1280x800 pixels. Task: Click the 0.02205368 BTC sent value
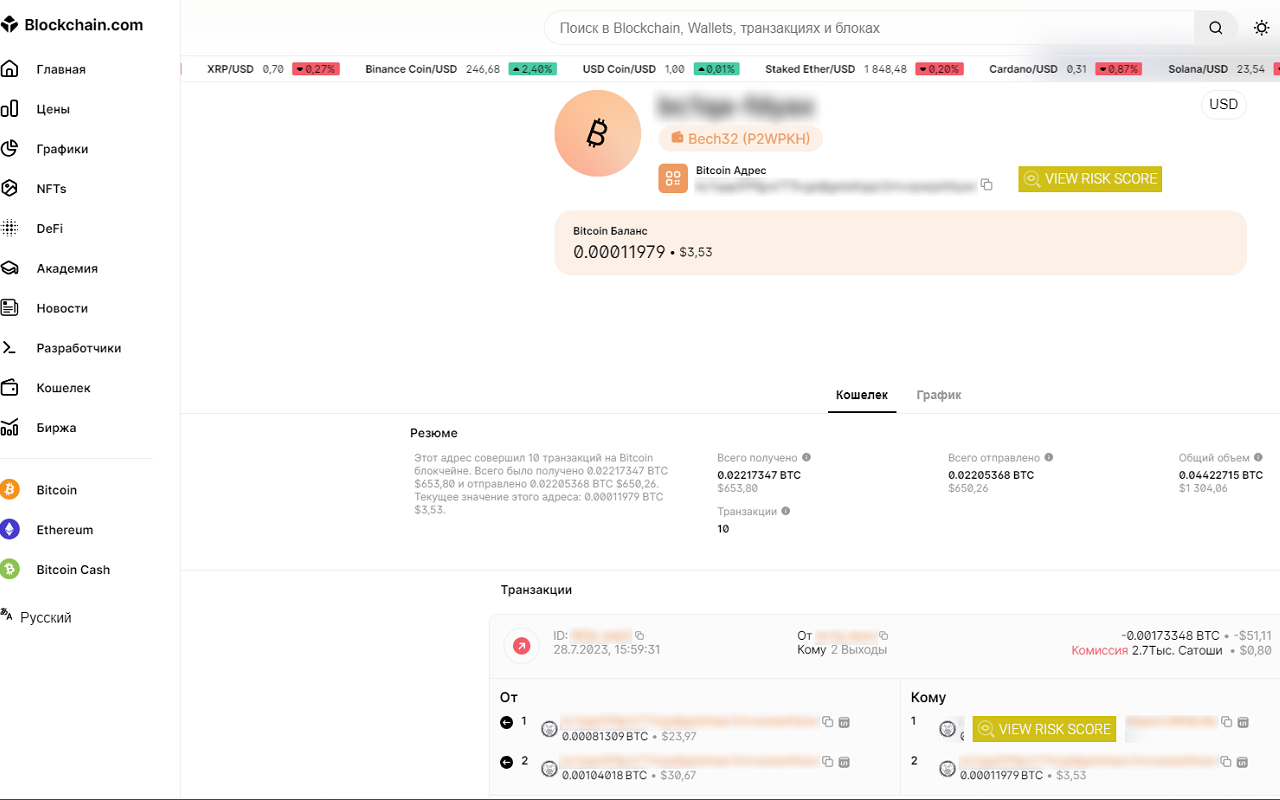(x=991, y=475)
